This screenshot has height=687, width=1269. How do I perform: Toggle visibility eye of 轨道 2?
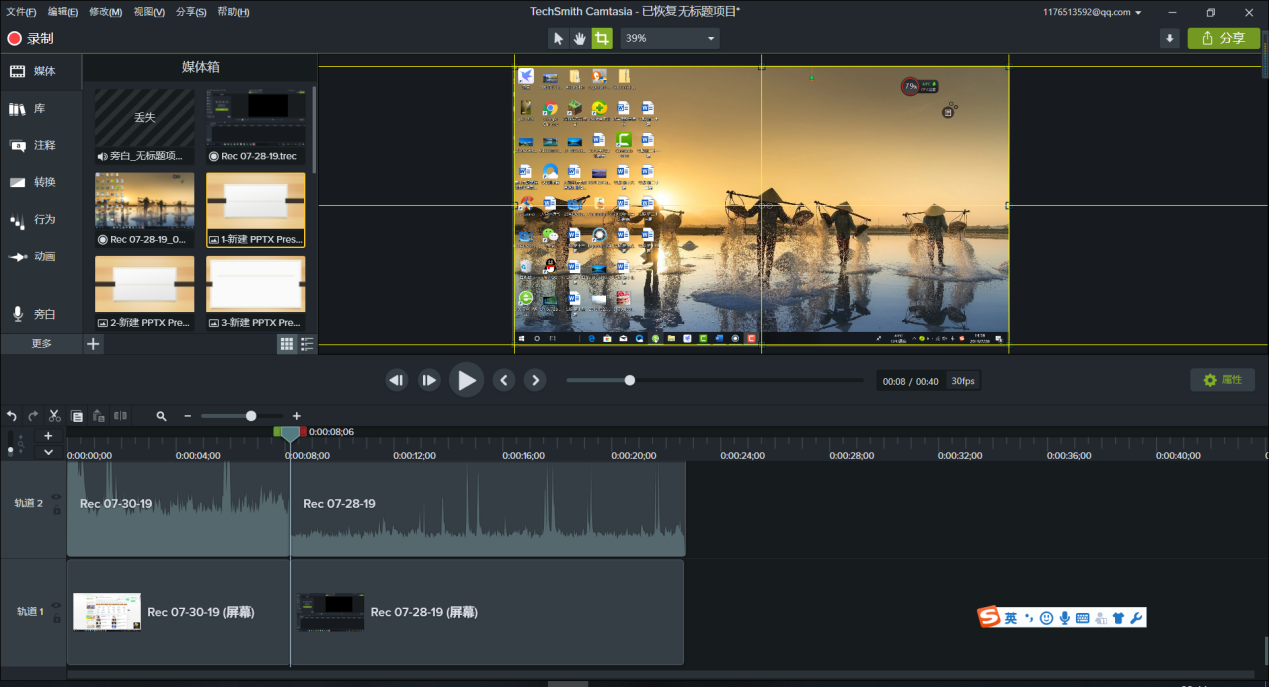56,497
